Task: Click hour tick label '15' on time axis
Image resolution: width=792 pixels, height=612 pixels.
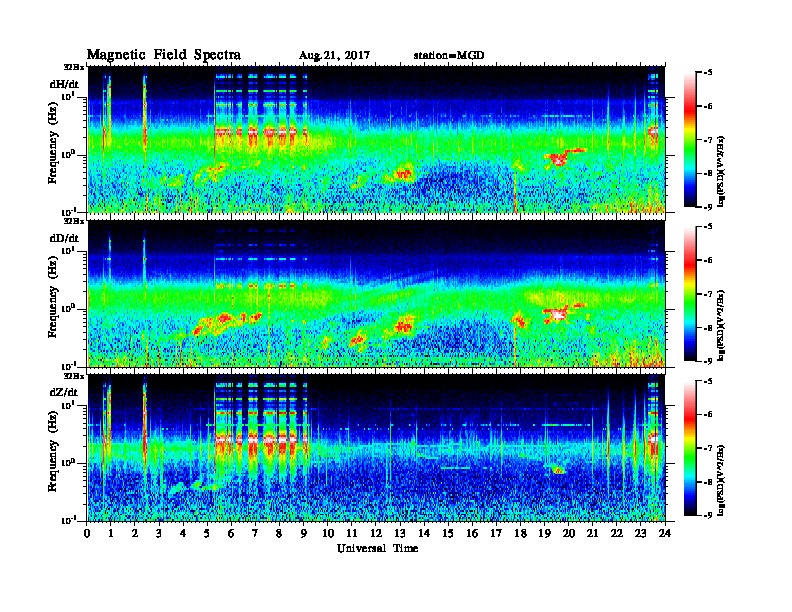Action: [448, 533]
